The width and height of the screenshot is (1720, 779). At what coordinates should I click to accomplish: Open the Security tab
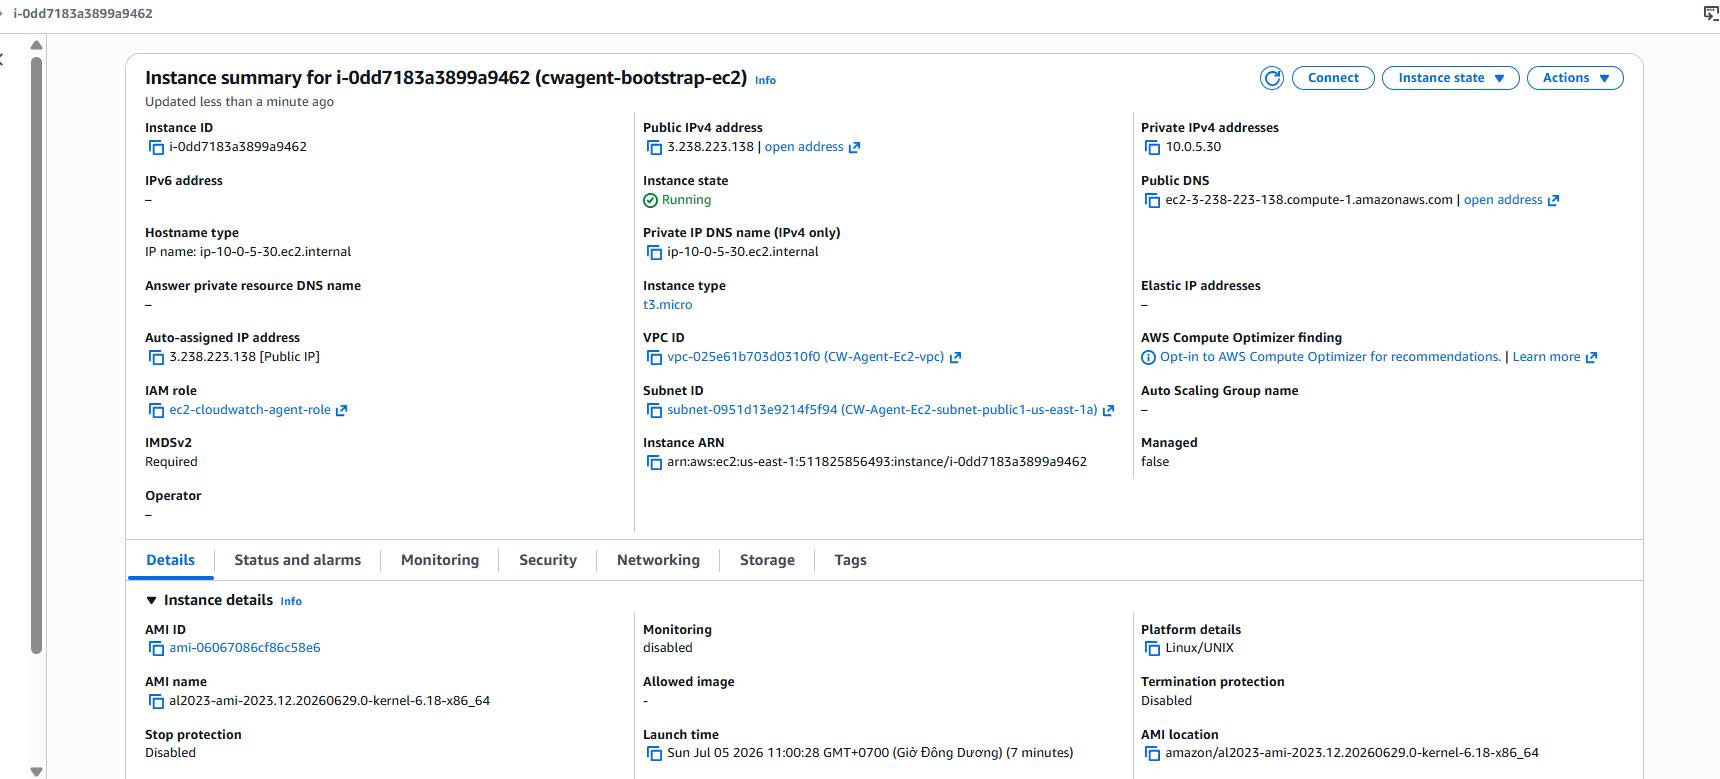click(x=548, y=560)
